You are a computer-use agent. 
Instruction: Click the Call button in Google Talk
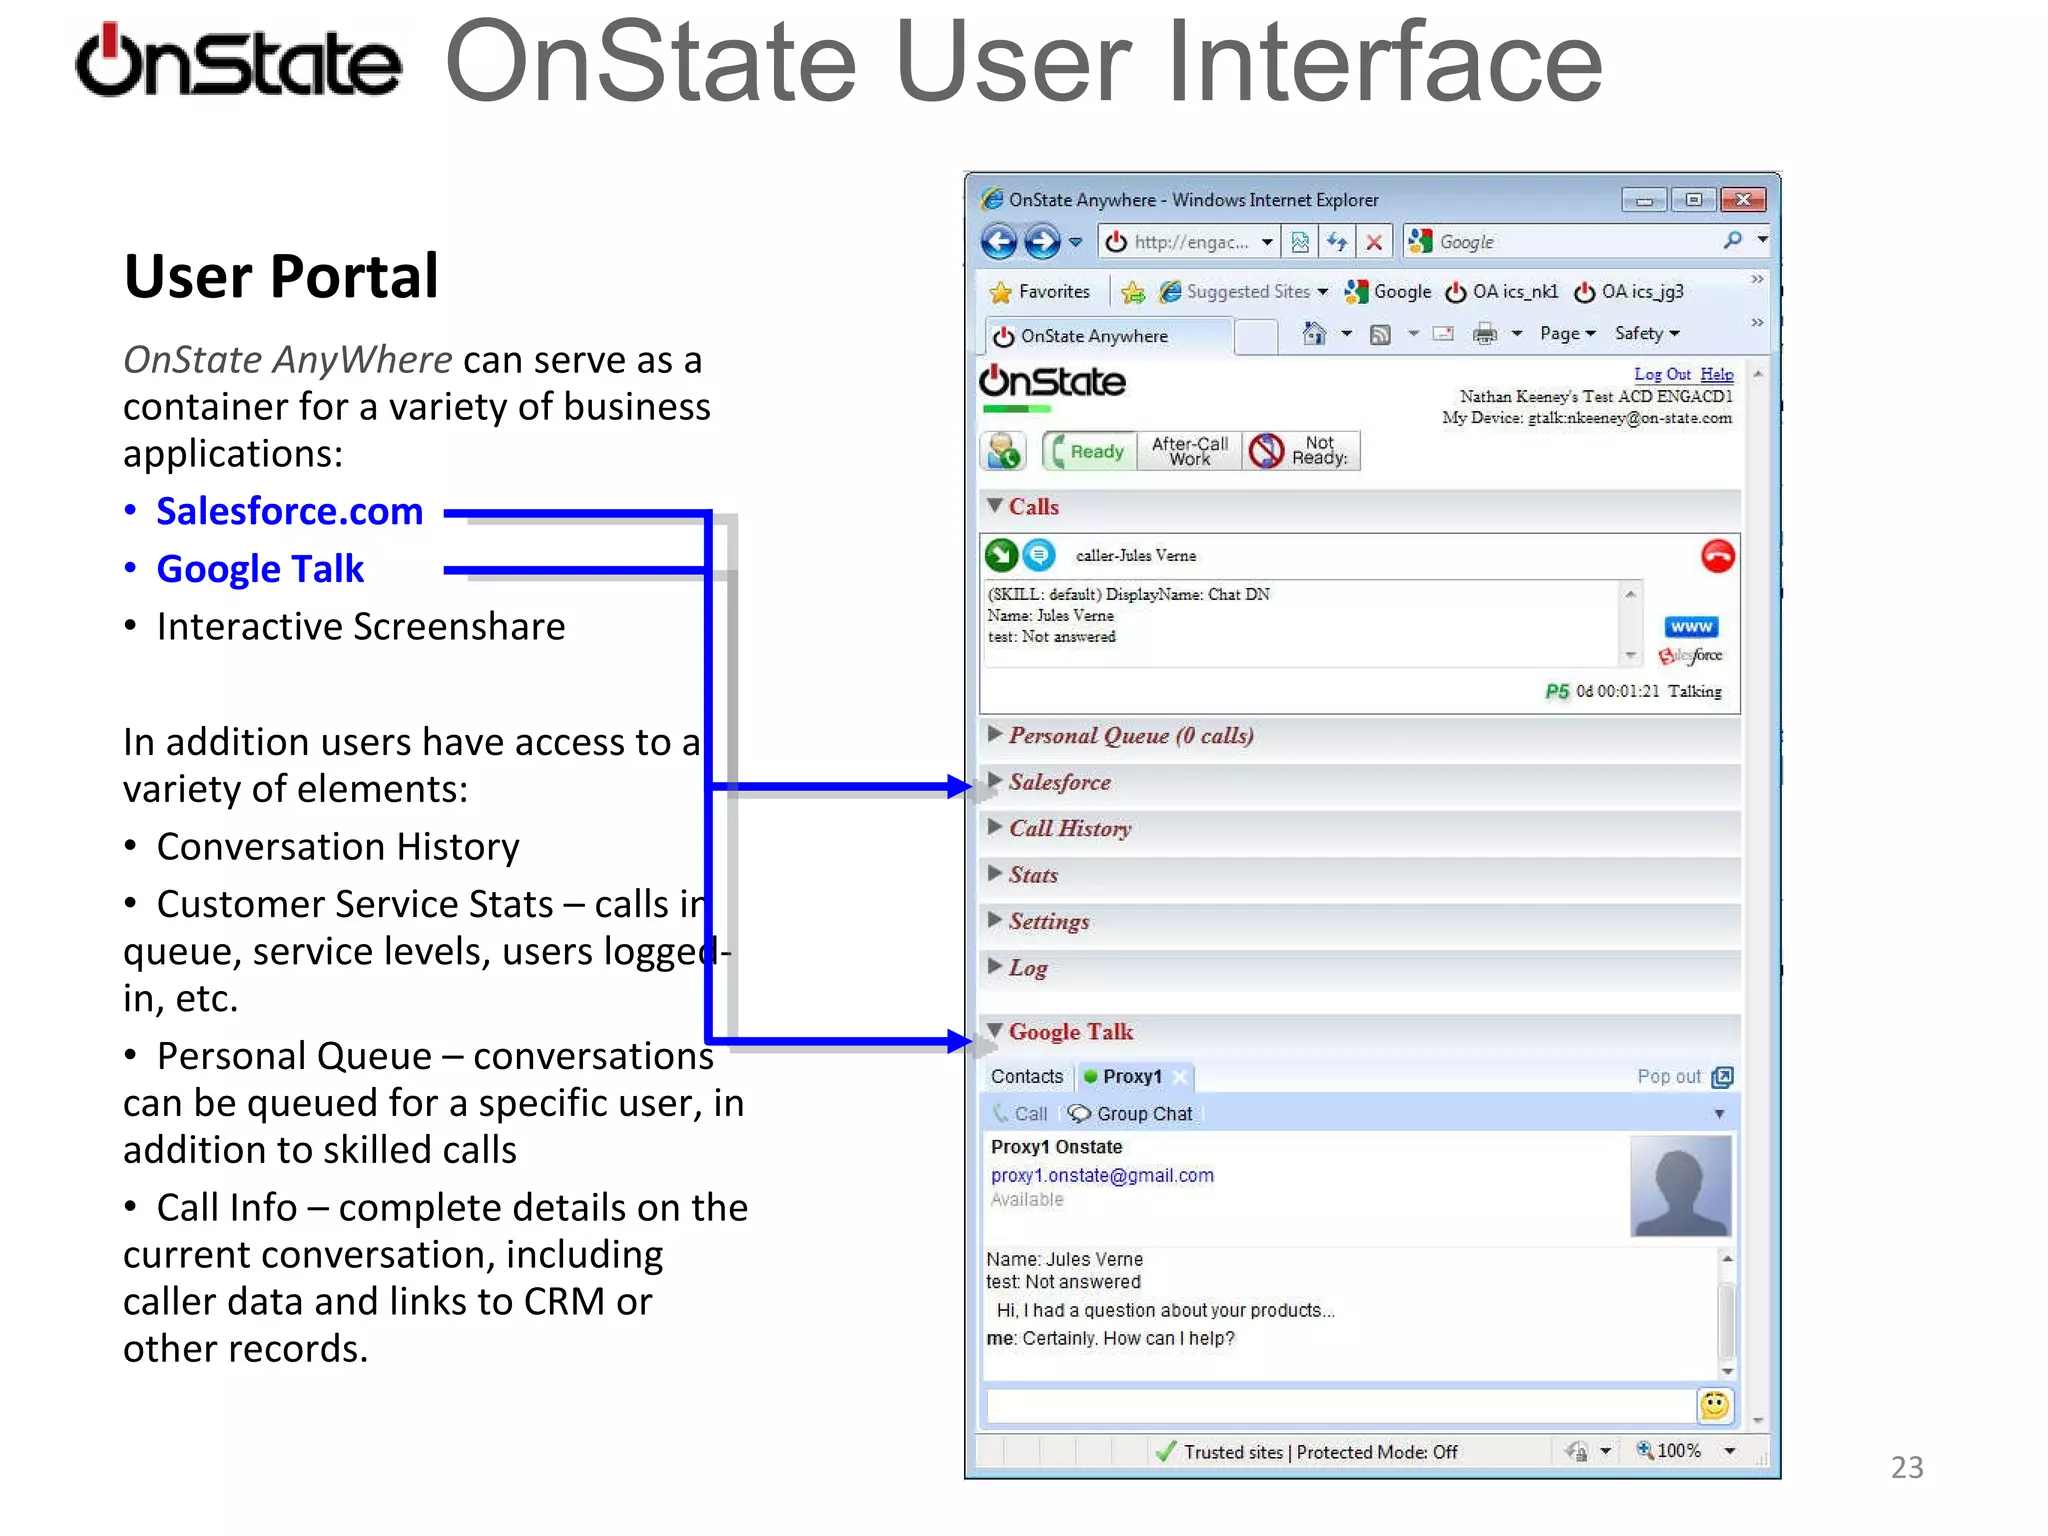(1020, 1114)
